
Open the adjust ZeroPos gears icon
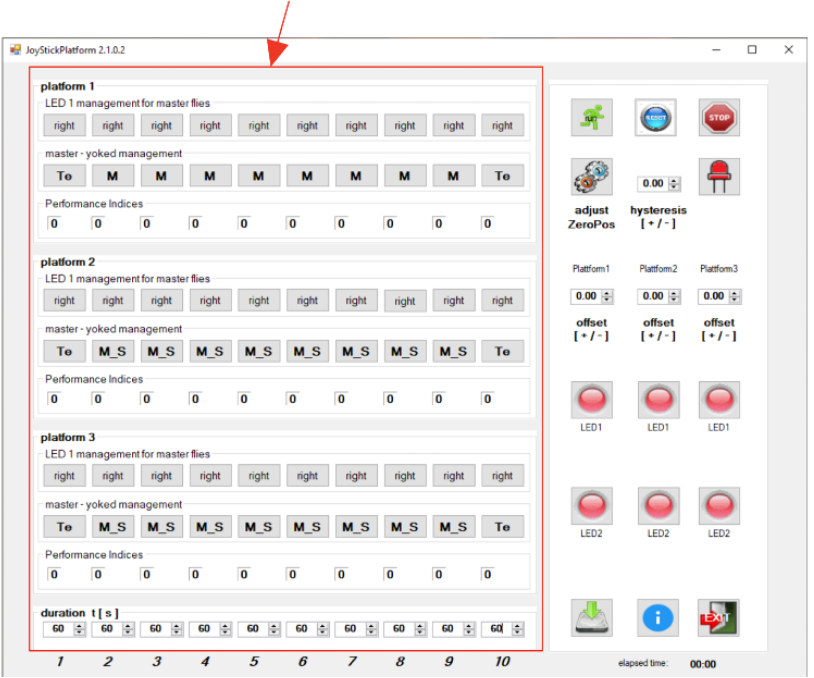coord(590,178)
